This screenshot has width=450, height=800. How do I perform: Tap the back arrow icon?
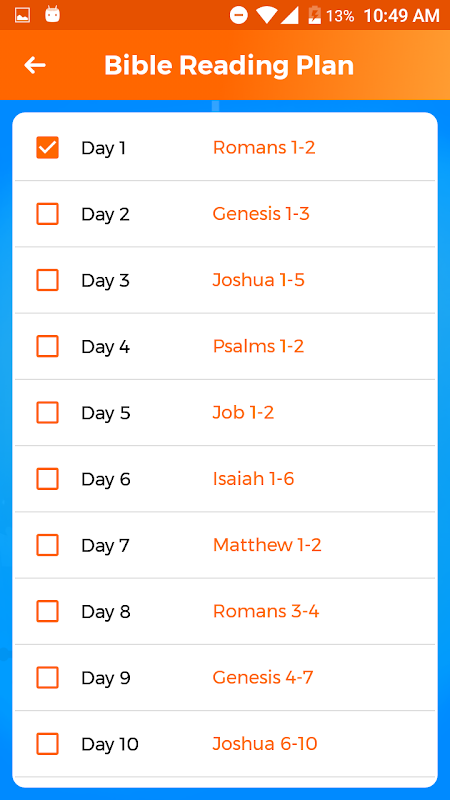tap(35, 65)
